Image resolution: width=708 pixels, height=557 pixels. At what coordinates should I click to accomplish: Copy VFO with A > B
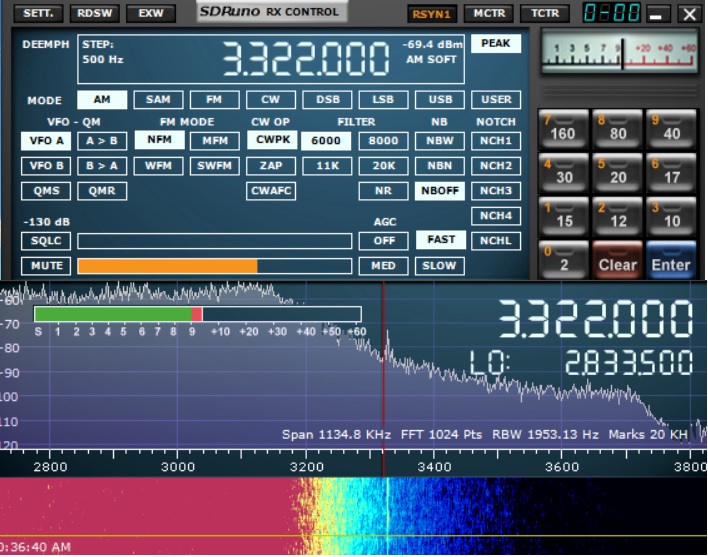(x=102, y=141)
